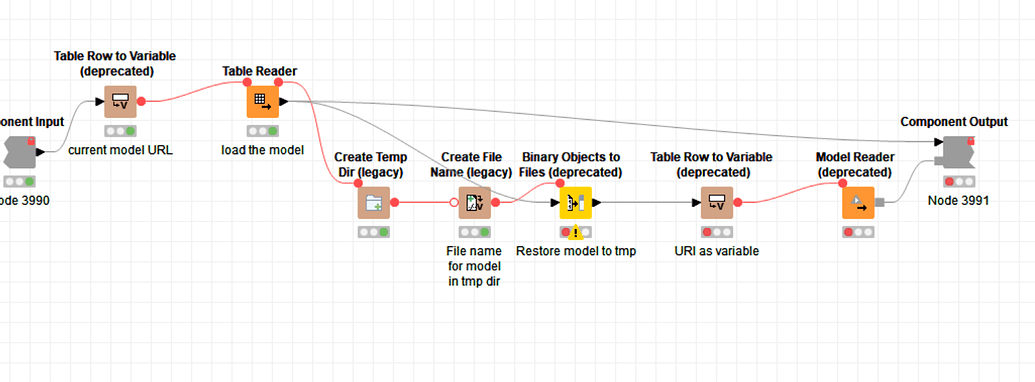Click the red flow variable output port of Create Temp Dir
Screen dimensions: 1035x382
[x=395, y=203]
